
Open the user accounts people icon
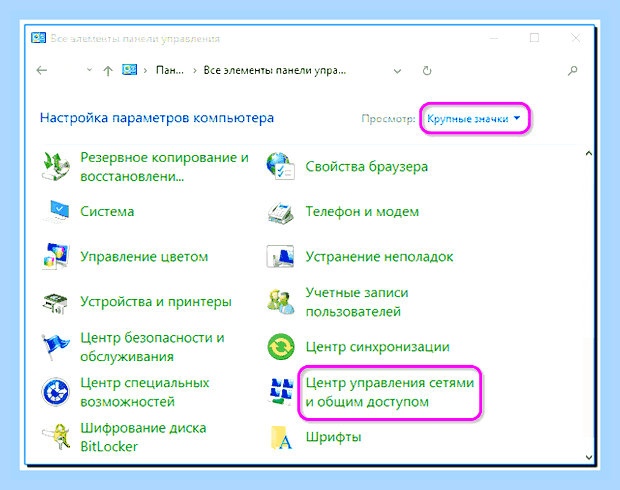(x=280, y=302)
